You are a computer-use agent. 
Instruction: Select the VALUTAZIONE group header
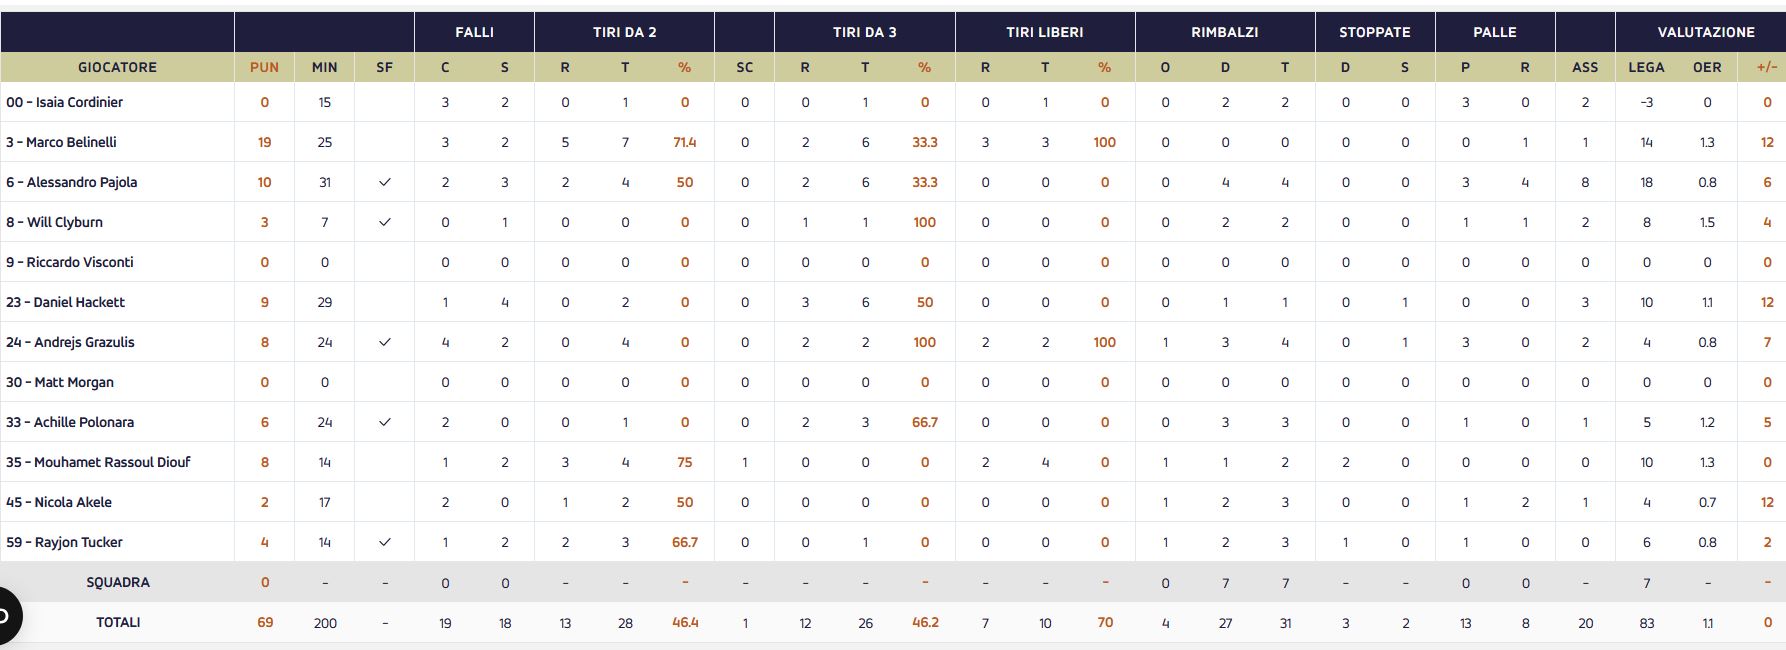(1706, 32)
